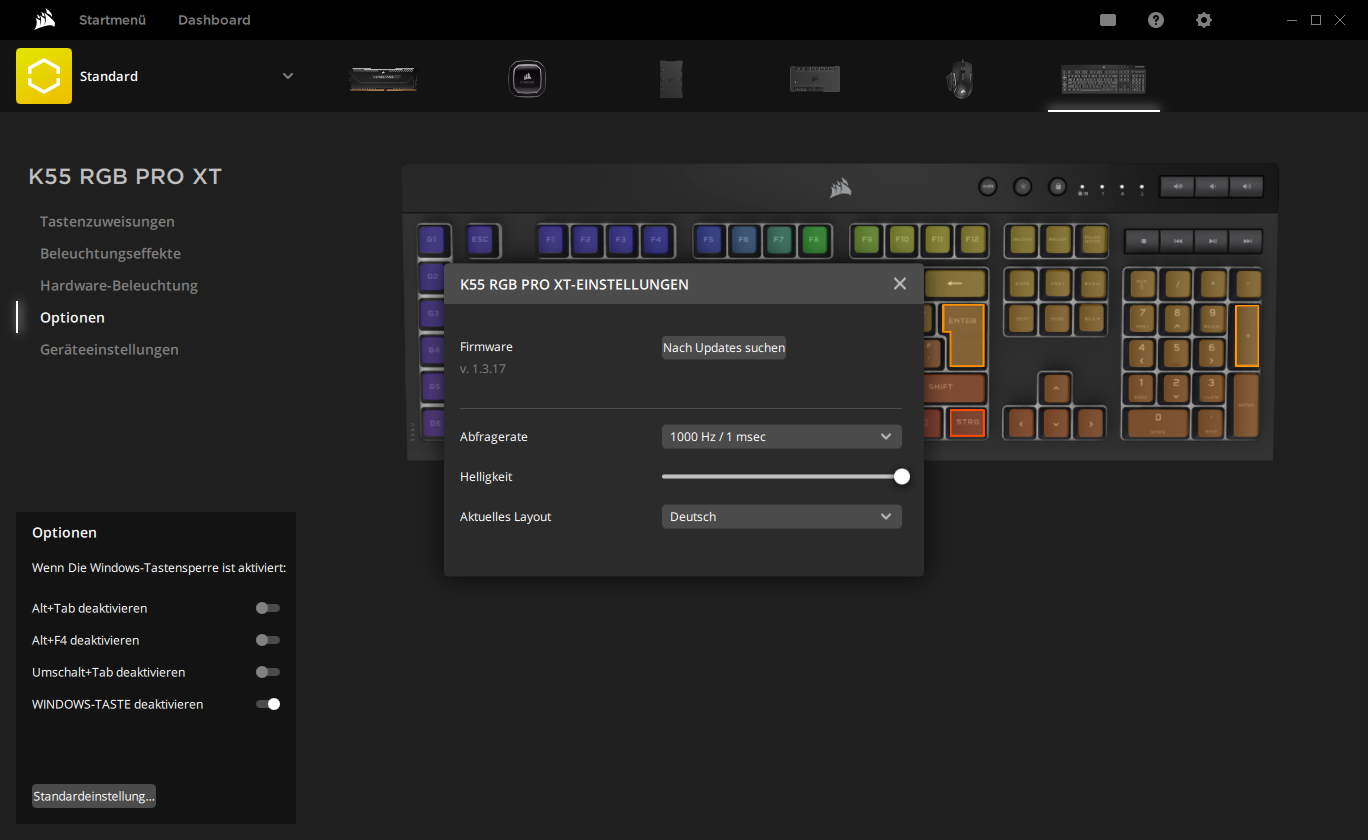Screen dimensions: 1368x840
Task: Click Nach Updates suchen button
Action: (724, 348)
